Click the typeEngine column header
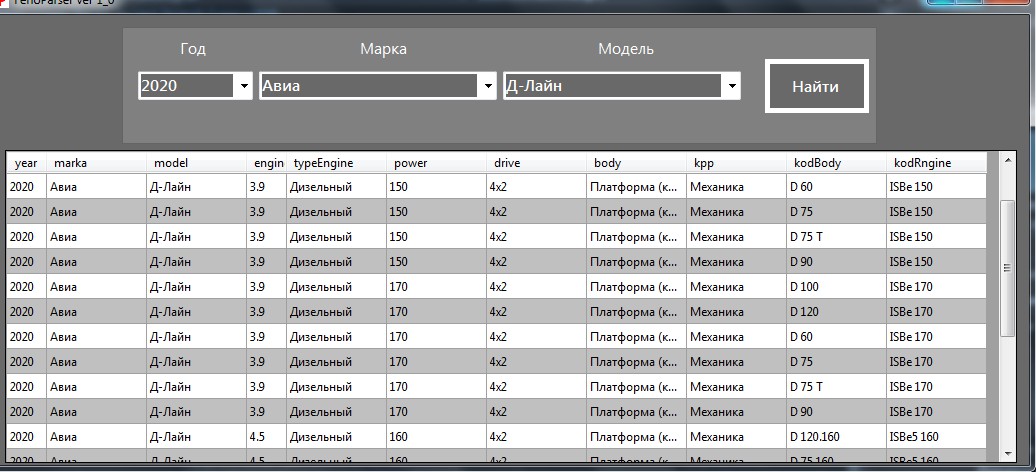The height and width of the screenshot is (472, 1036). [337, 163]
